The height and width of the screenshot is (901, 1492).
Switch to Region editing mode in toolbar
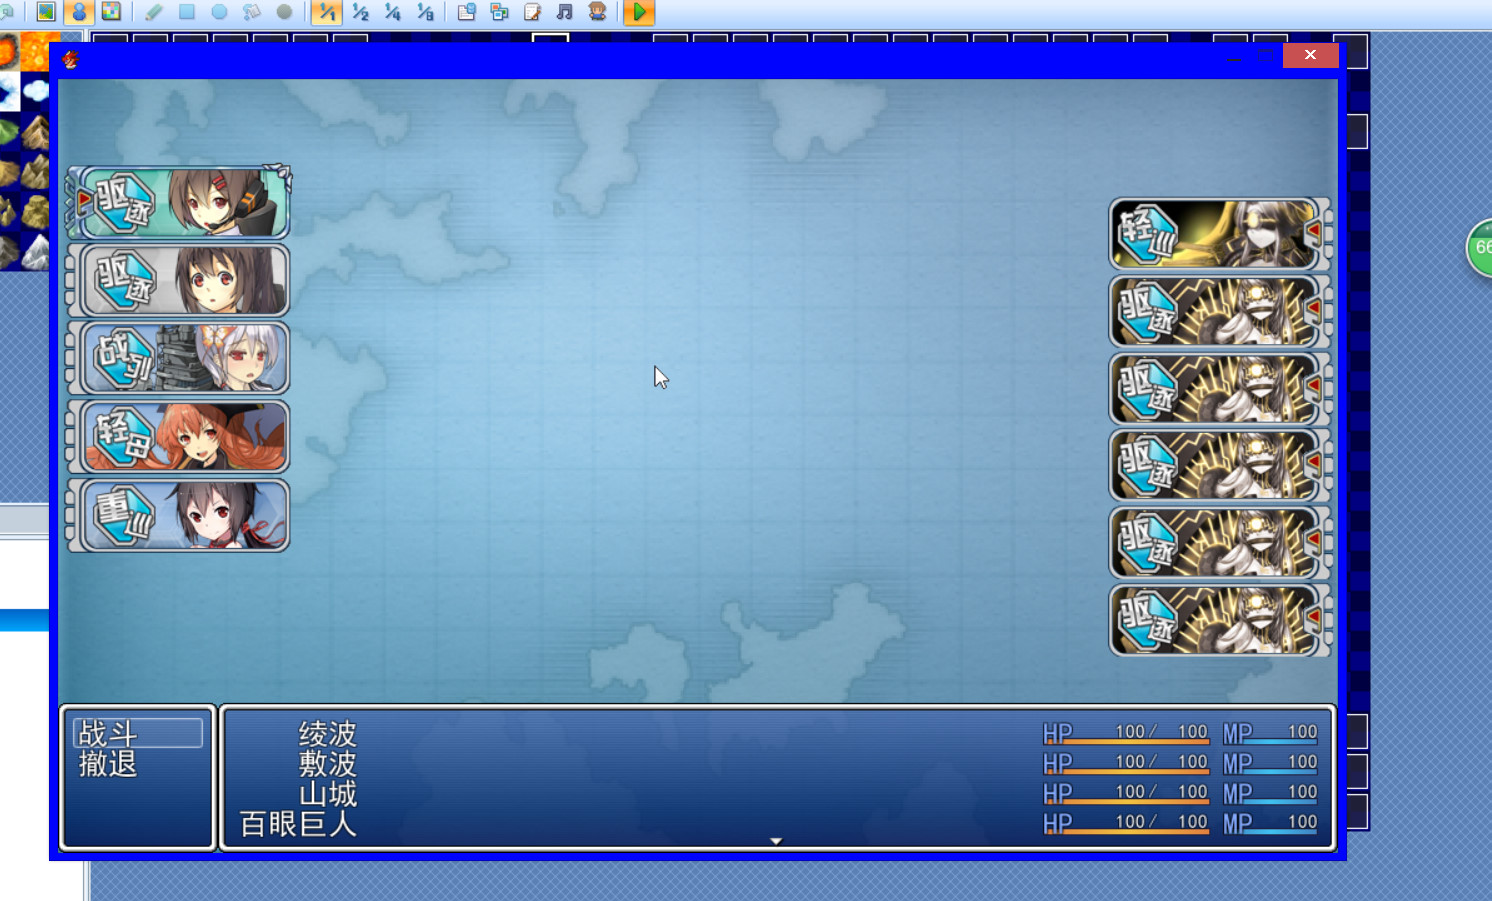click(111, 12)
